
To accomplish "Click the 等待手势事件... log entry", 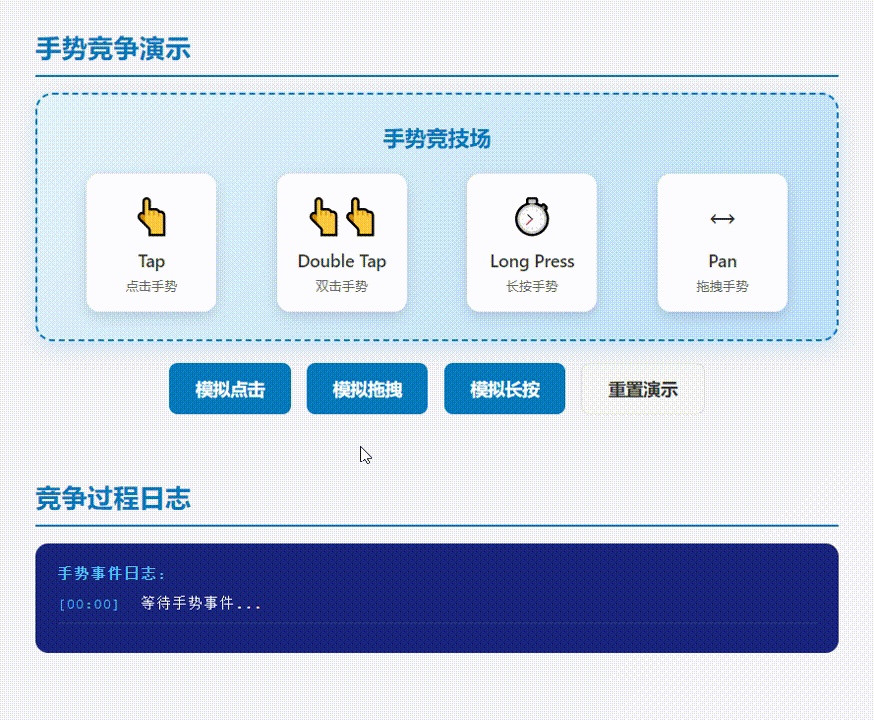I will click(201, 603).
